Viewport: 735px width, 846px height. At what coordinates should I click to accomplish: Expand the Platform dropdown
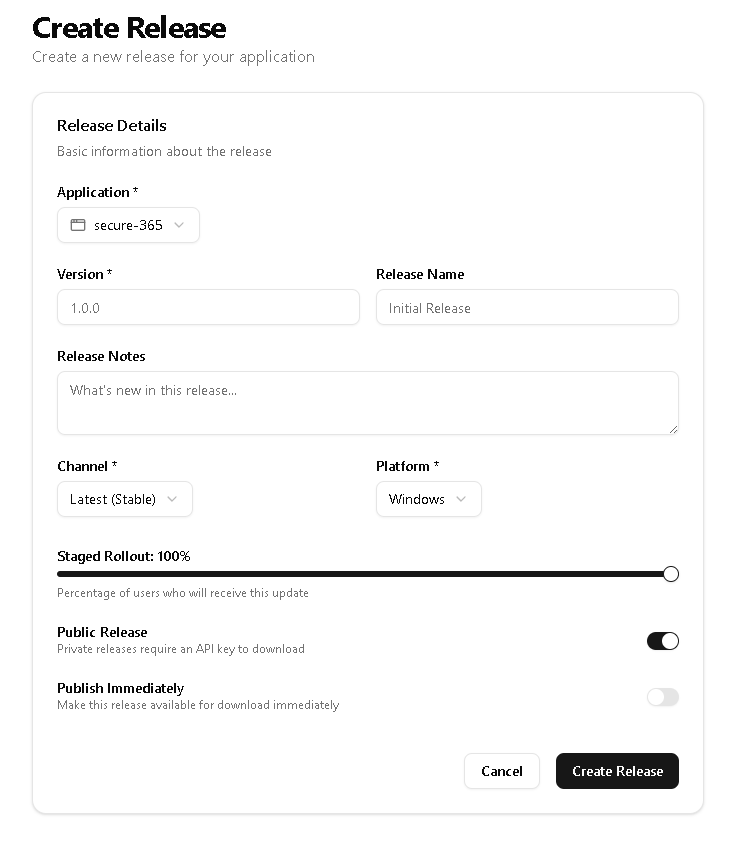tap(428, 499)
